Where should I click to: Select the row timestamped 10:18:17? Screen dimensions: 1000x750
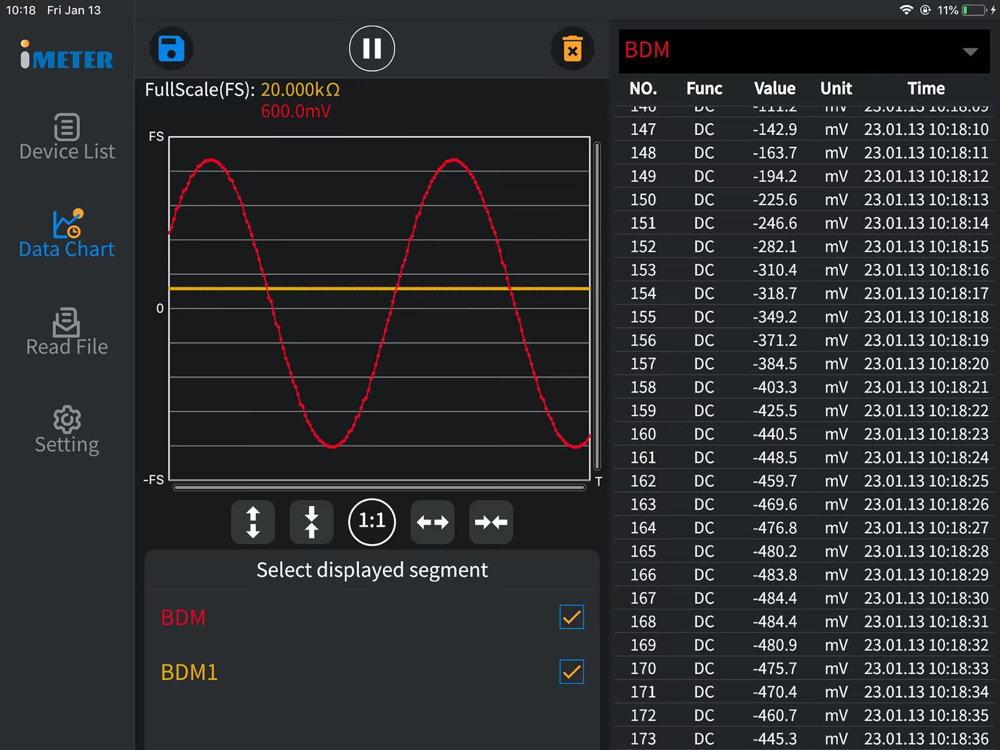point(804,293)
